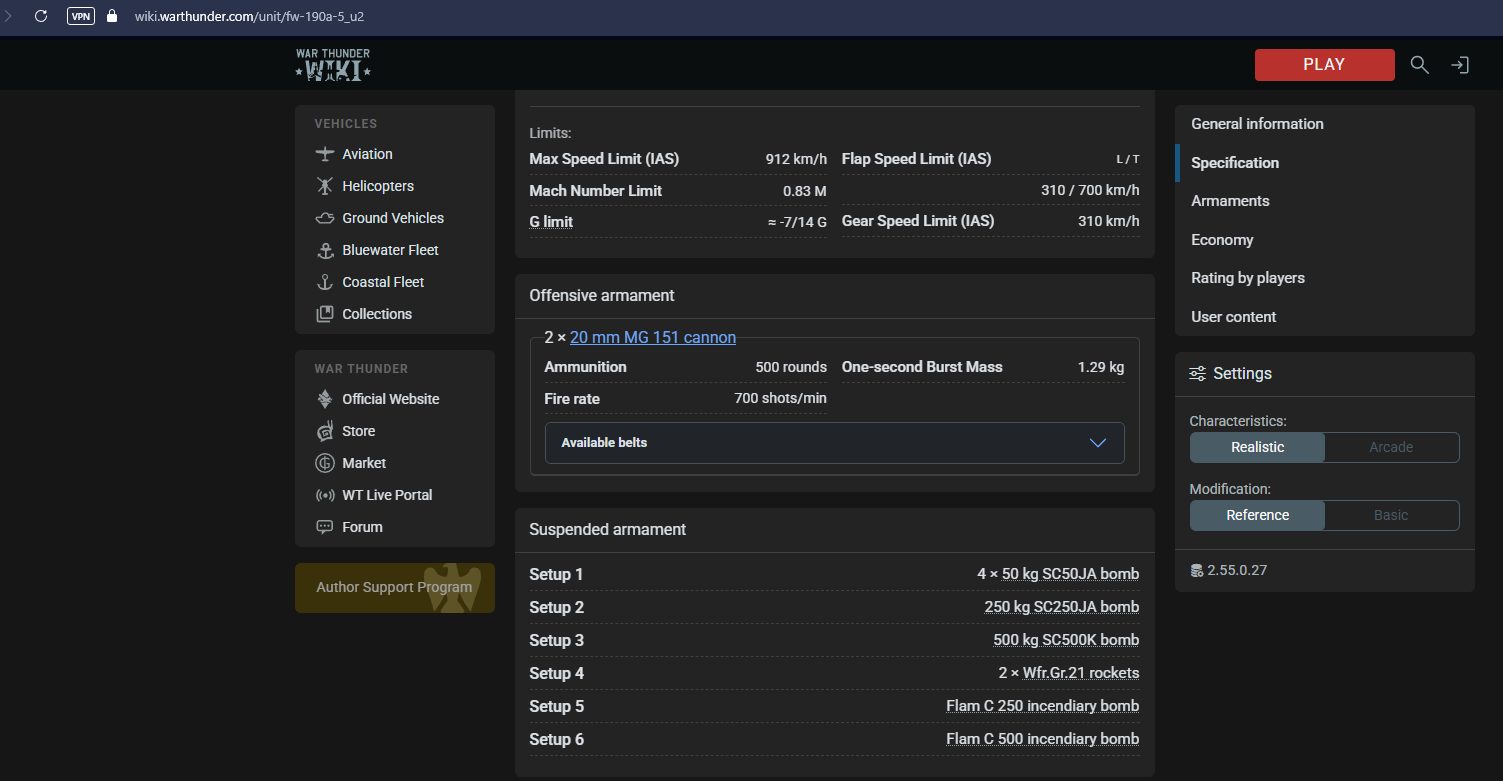The width and height of the screenshot is (1503, 781).
Task: Reload page with browser refresh icon
Action: tap(41, 16)
